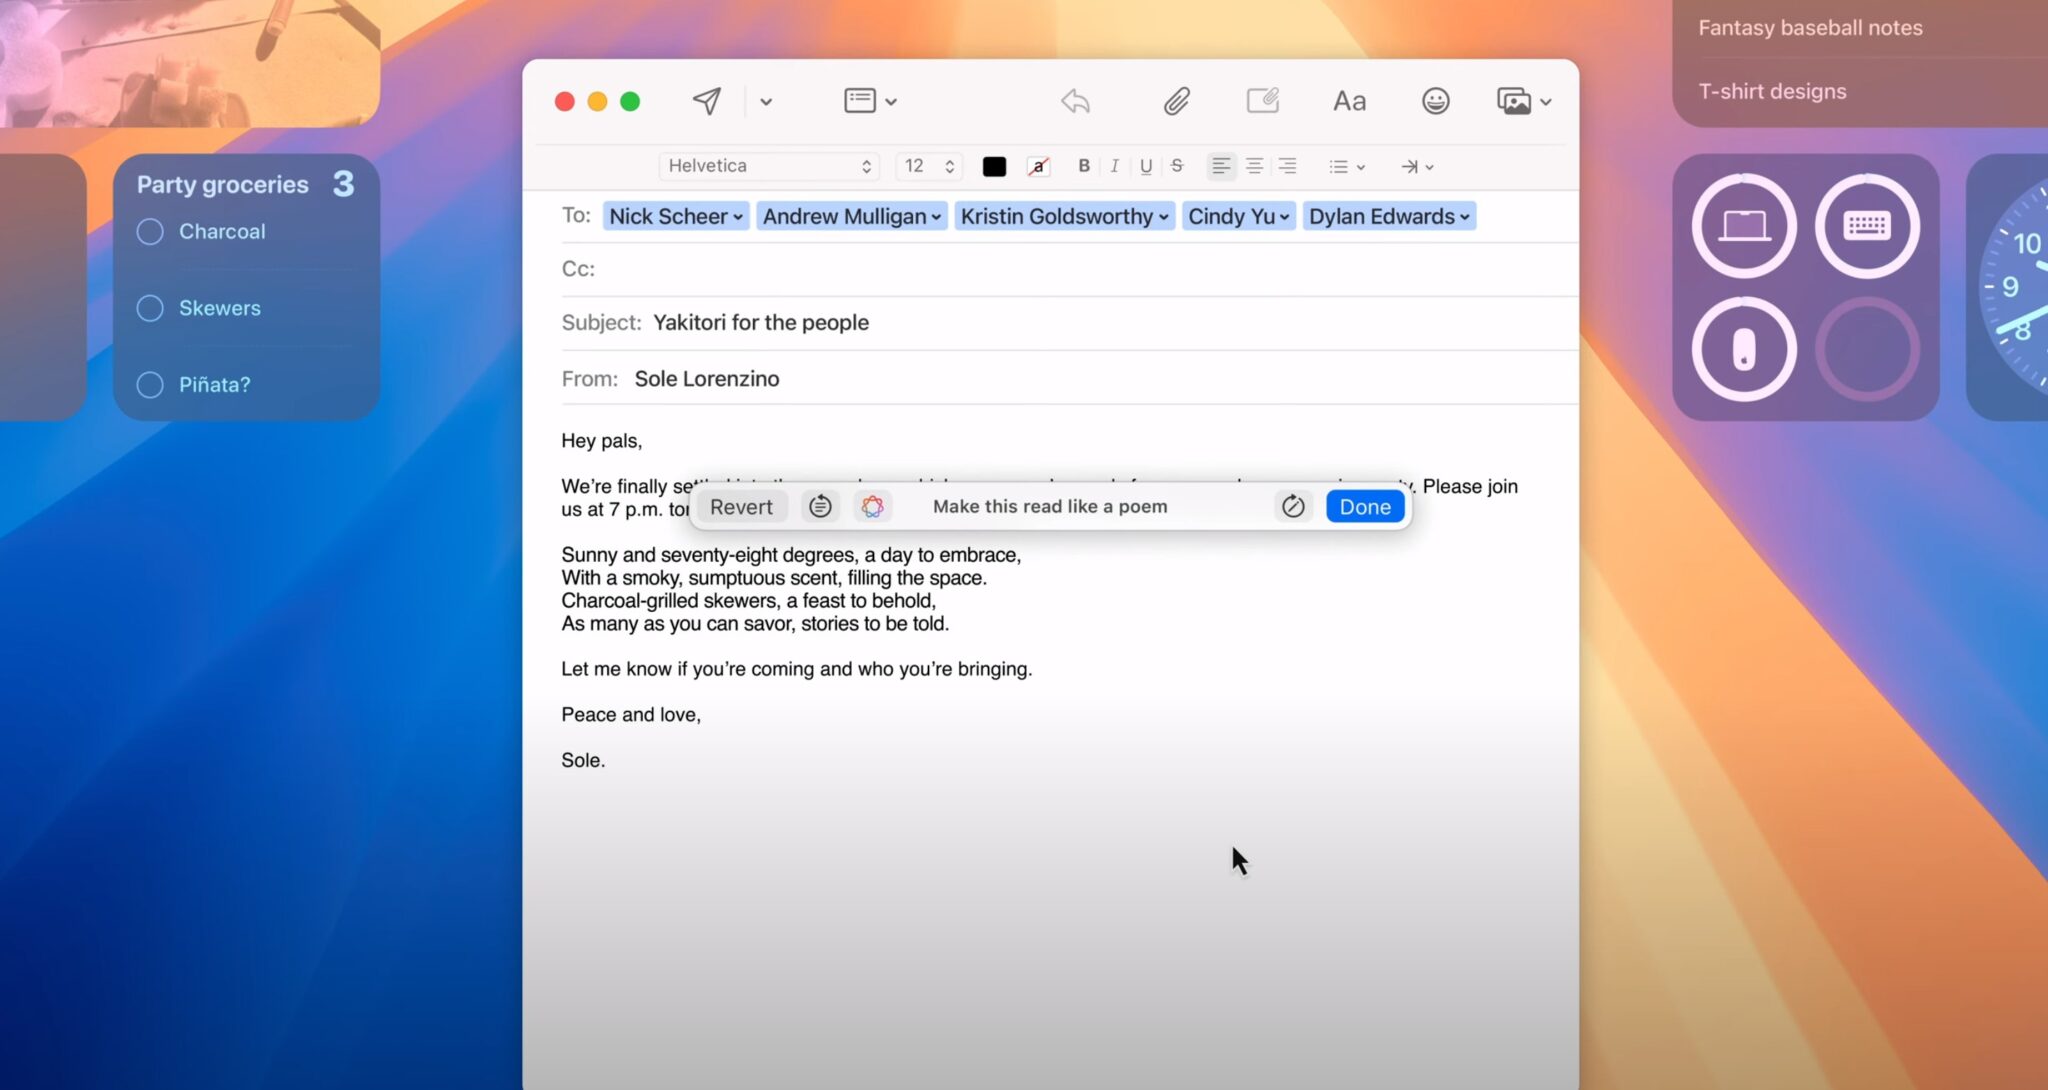This screenshot has height=1090, width=2048.
Task: Click the Send message paper plane icon
Action: (707, 101)
